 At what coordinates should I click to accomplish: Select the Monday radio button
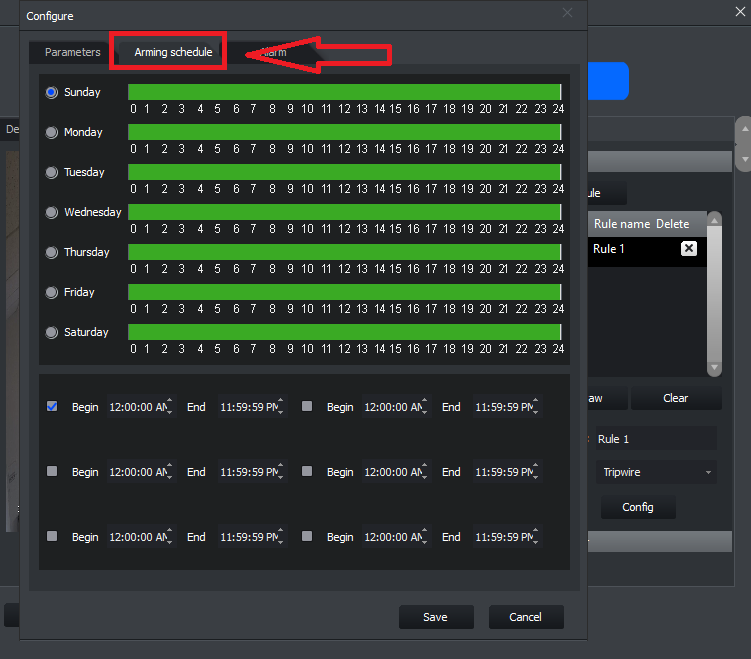[52, 132]
